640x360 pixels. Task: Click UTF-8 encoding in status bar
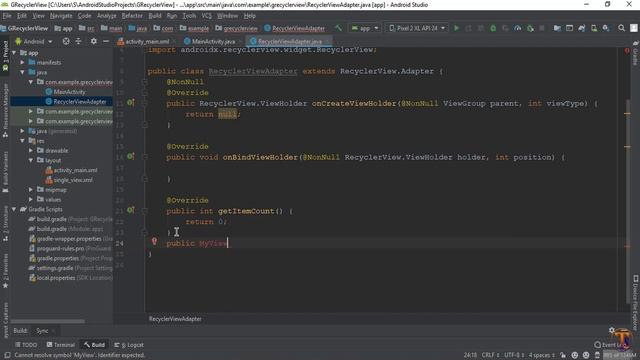(514, 356)
